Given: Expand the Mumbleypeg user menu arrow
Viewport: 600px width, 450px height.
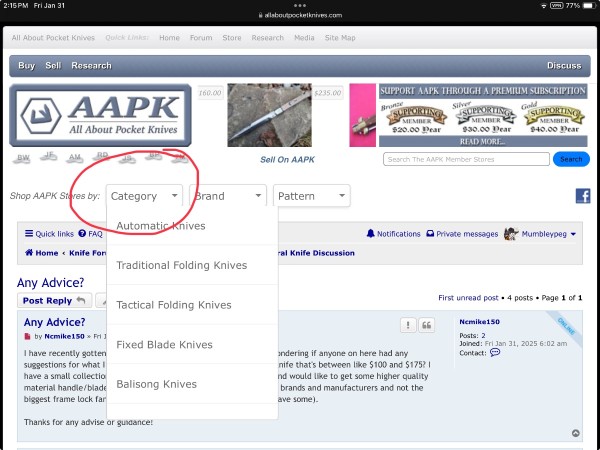Looking at the screenshot, I should [x=573, y=234].
